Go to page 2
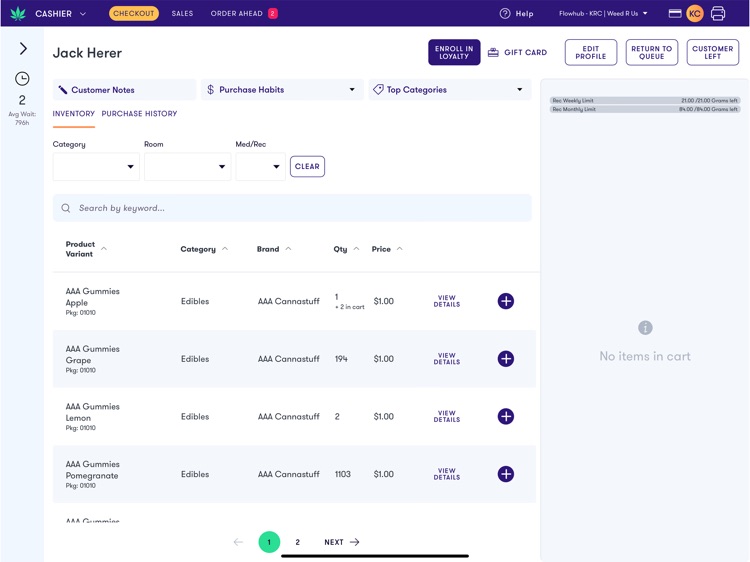The image size is (750, 562). point(298,542)
